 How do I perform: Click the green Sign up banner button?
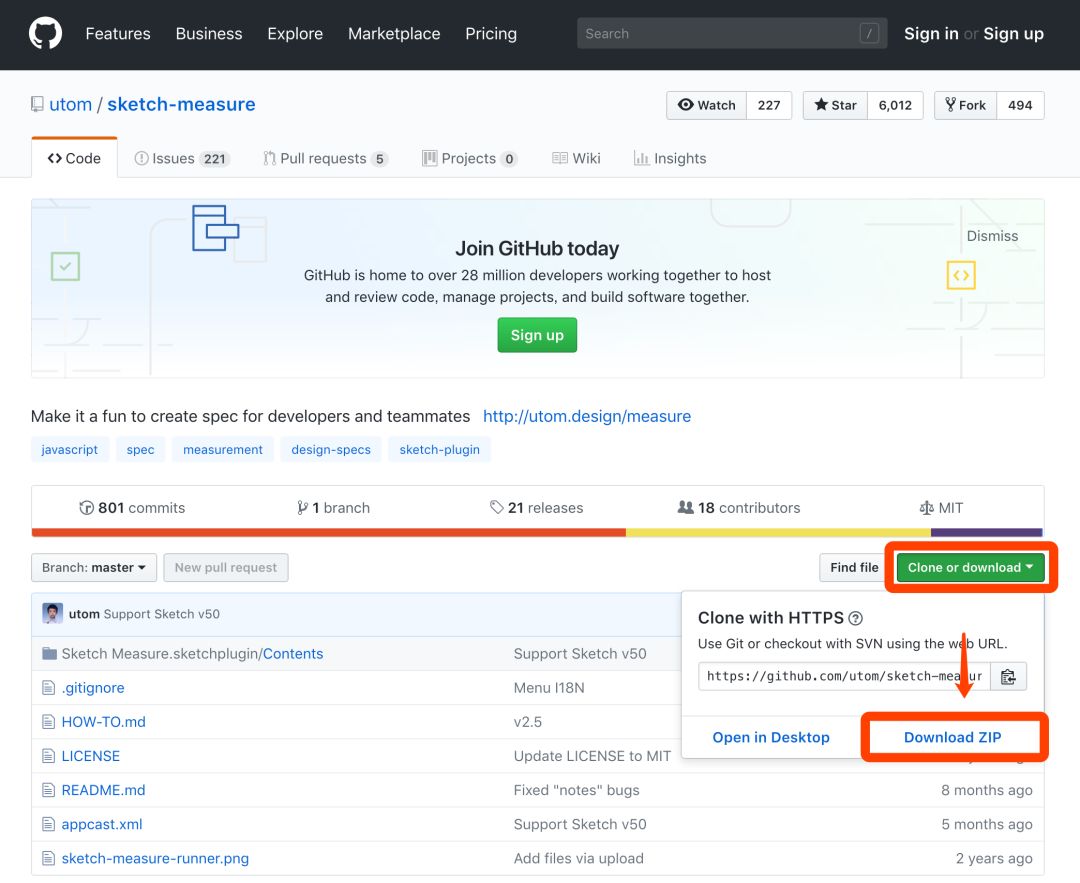pyautogui.click(x=537, y=335)
